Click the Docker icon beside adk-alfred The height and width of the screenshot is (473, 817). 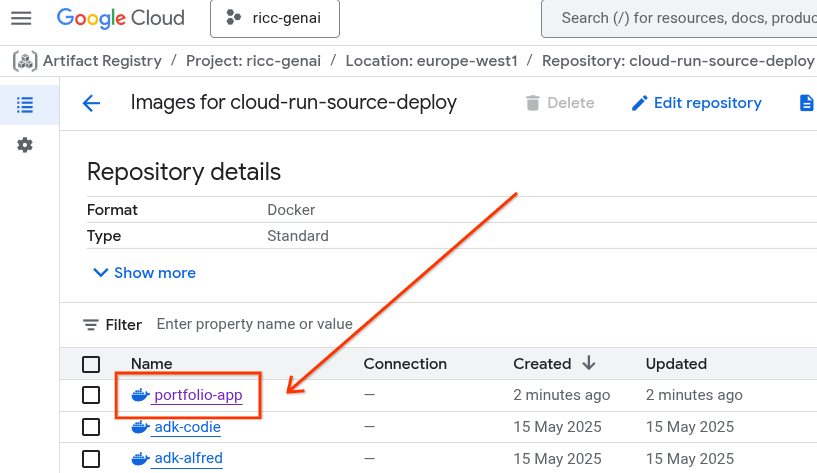click(140, 459)
